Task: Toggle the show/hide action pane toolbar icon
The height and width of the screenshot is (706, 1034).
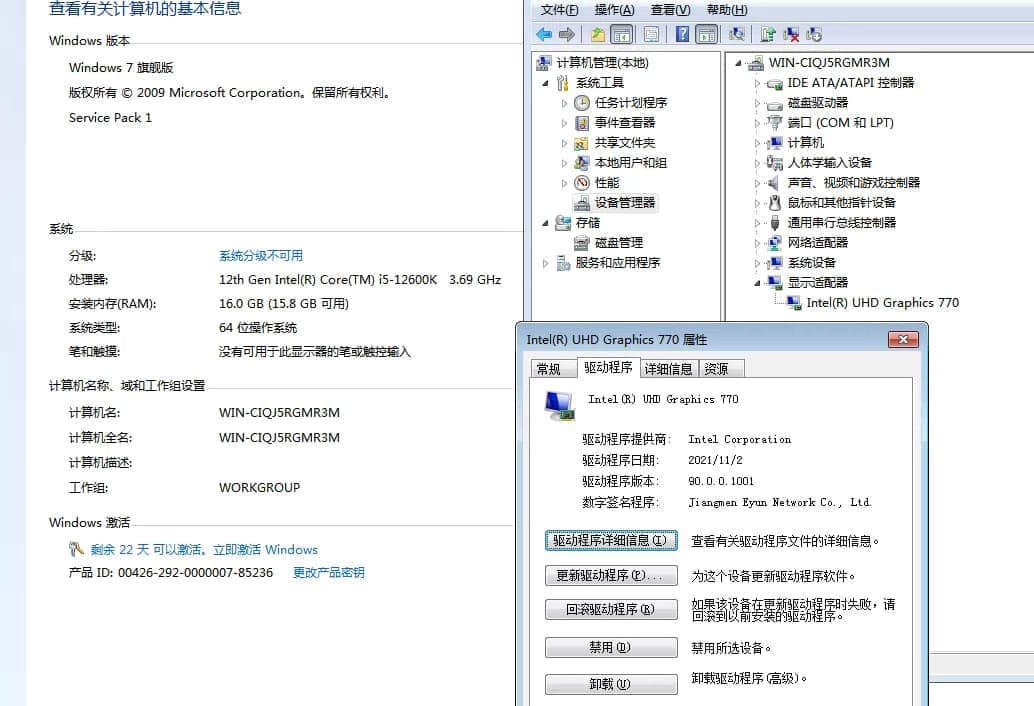Action: [708, 33]
